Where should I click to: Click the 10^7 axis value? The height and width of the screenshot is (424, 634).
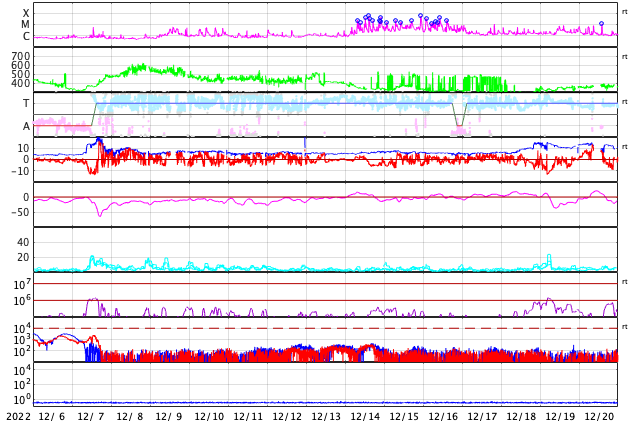point(22,284)
